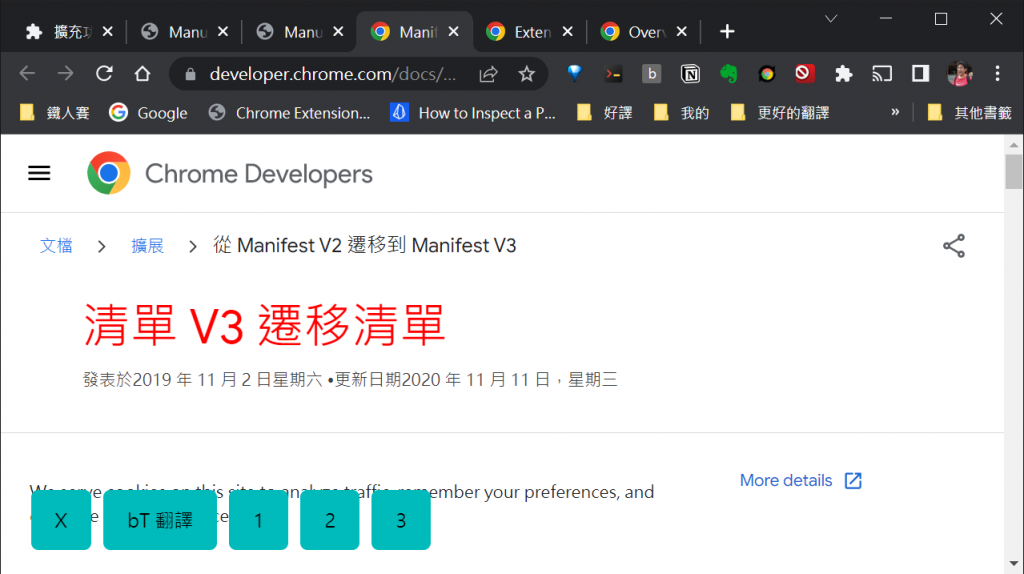Image resolution: width=1024 pixels, height=574 pixels.
Task: Open the blue gem extension
Action: [x=575, y=74]
